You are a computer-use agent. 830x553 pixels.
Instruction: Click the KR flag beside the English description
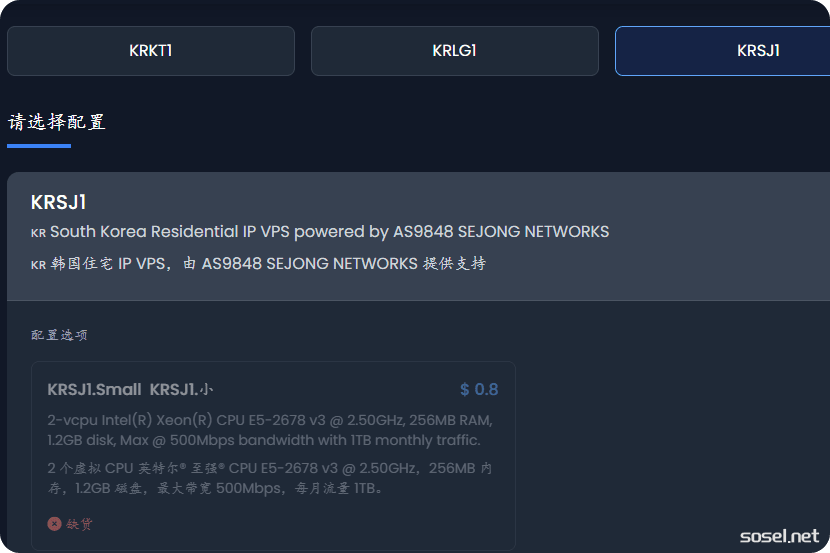(x=38, y=233)
